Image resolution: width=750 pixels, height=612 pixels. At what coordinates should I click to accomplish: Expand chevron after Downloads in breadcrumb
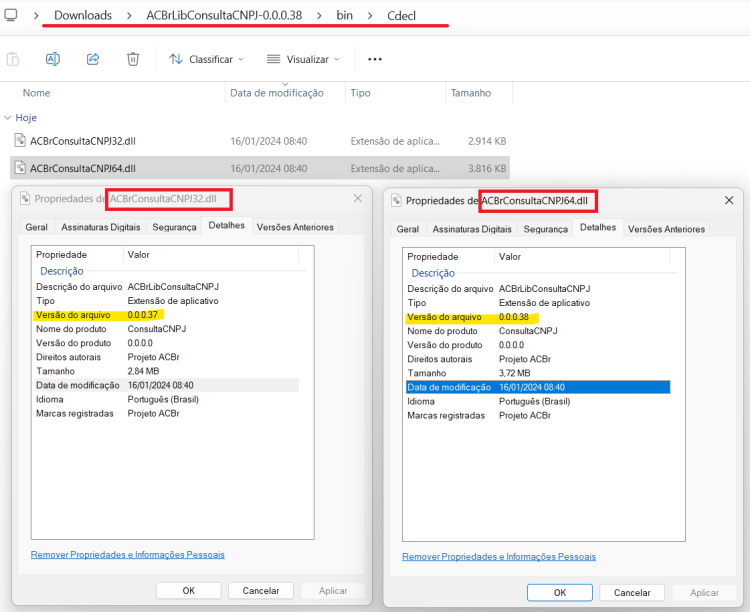point(129,16)
